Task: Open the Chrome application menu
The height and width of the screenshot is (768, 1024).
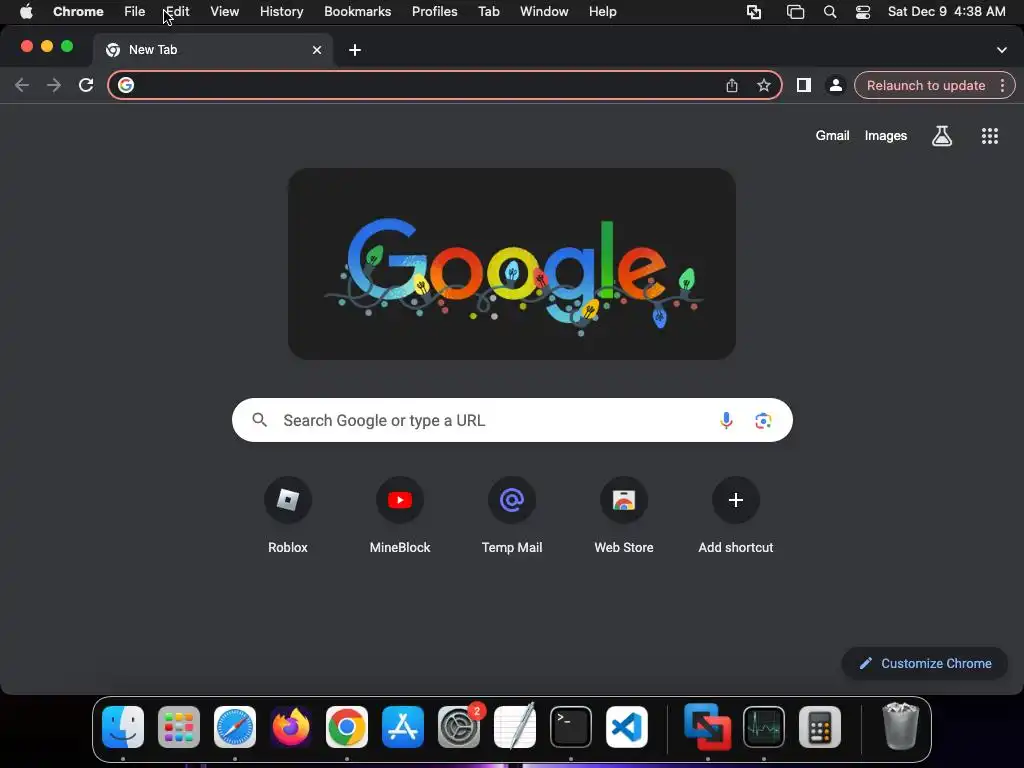Action: click(x=78, y=12)
